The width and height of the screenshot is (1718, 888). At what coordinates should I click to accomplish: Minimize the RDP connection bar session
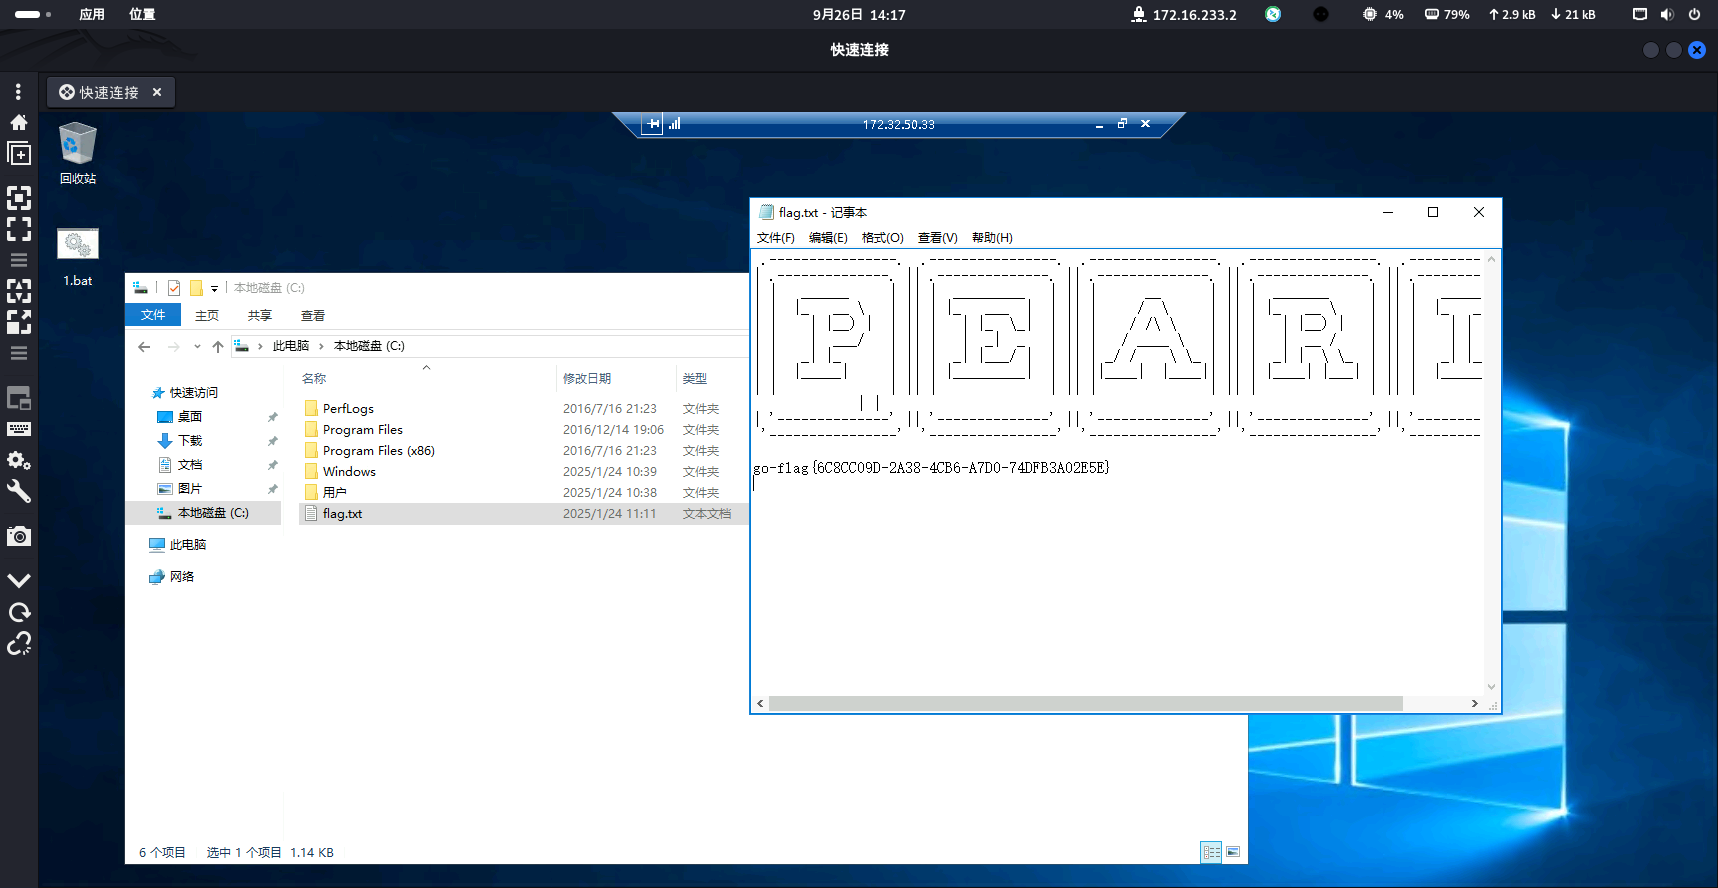point(1099,124)
